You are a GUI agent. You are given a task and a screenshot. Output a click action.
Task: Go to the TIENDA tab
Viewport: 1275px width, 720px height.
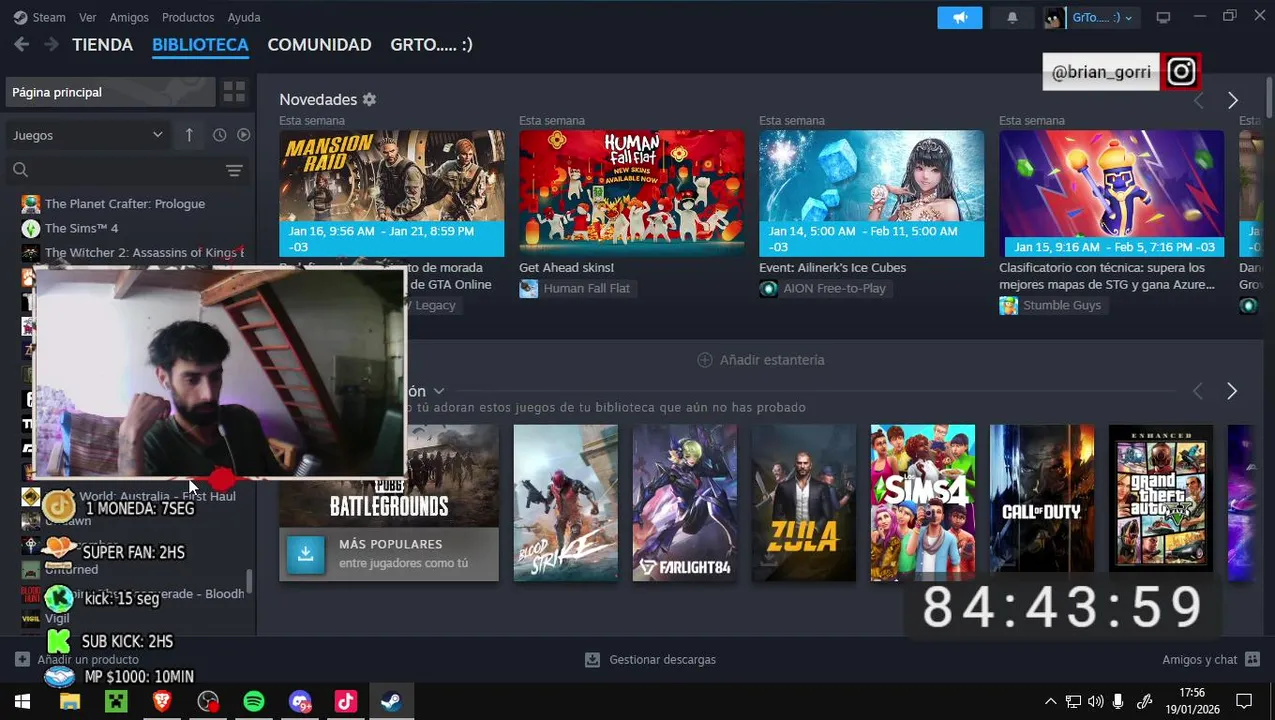coord(103,45)
